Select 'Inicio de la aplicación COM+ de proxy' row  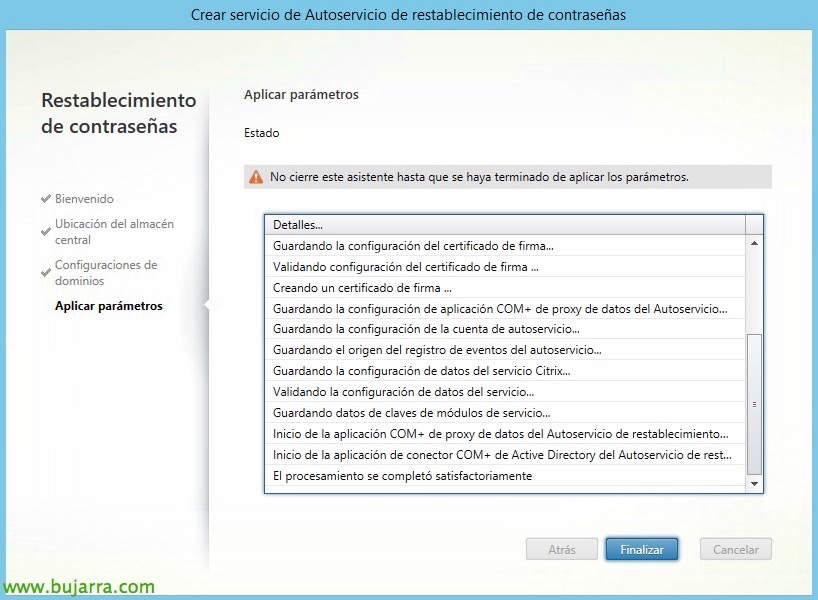pyautogui.click(x=505, y=434)
